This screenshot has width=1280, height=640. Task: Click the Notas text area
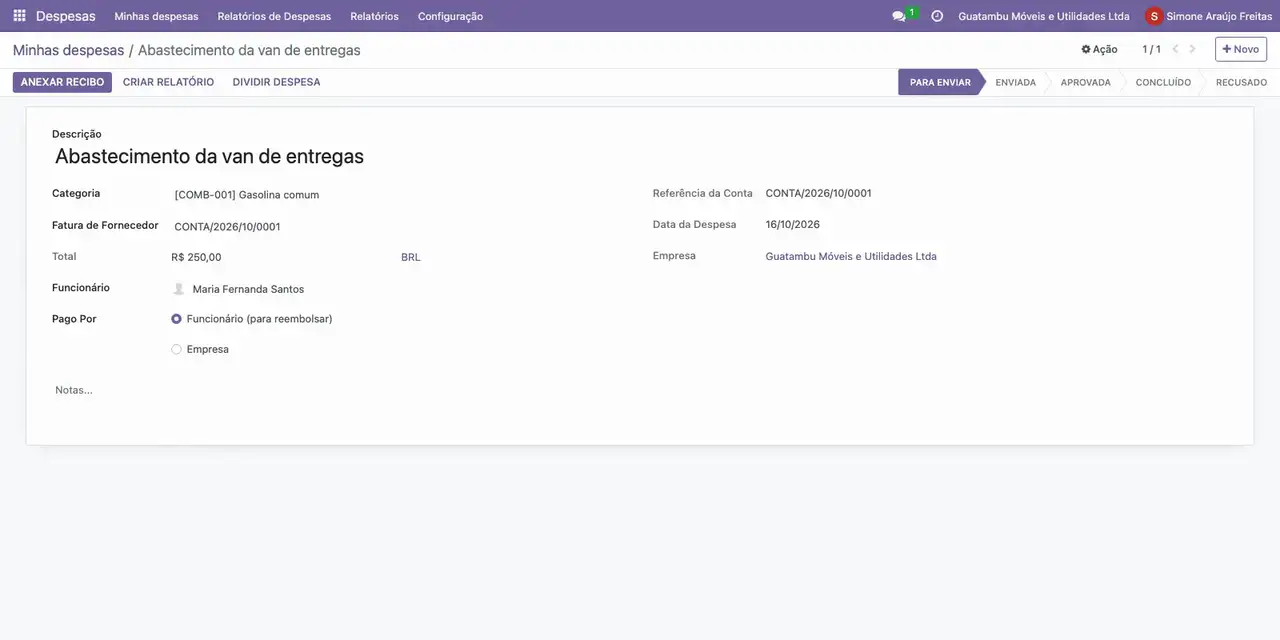click(x=640, y=390)
